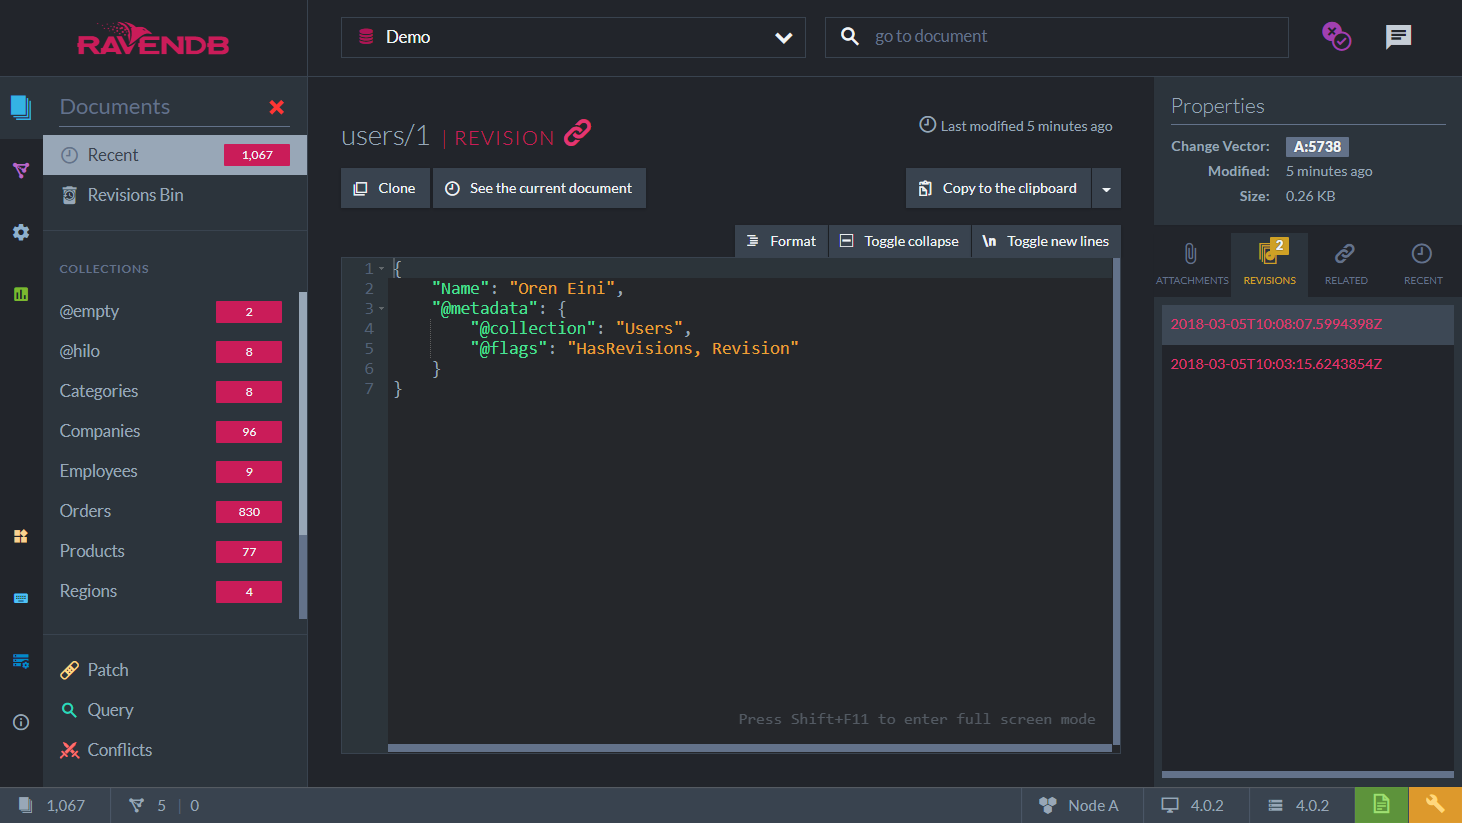Click the orange wrench icon in status bar
The height and width of the screenshot is (823, 1462).
point(1435,805)
